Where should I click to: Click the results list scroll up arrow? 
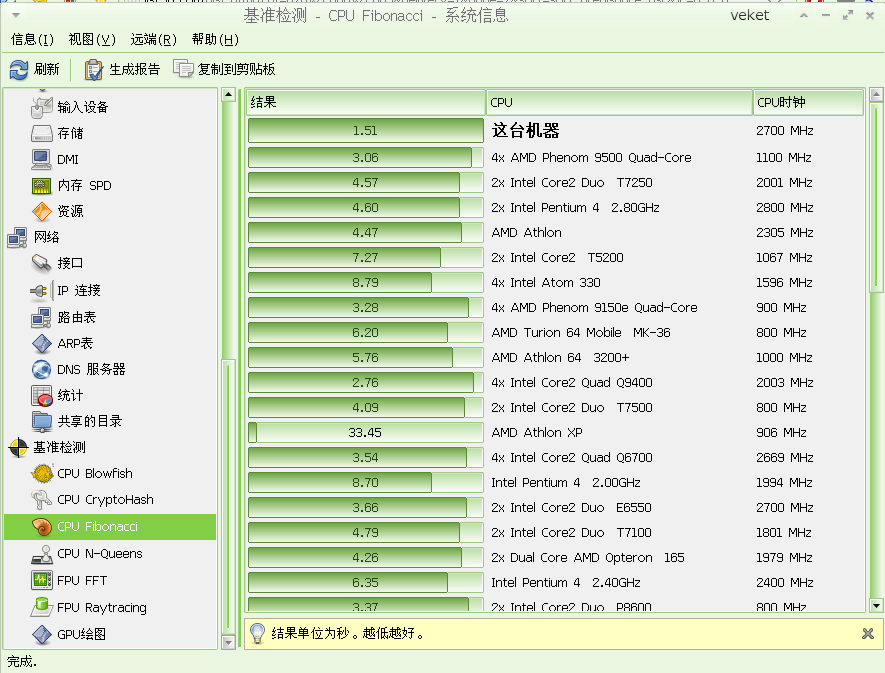pos(876,94)
